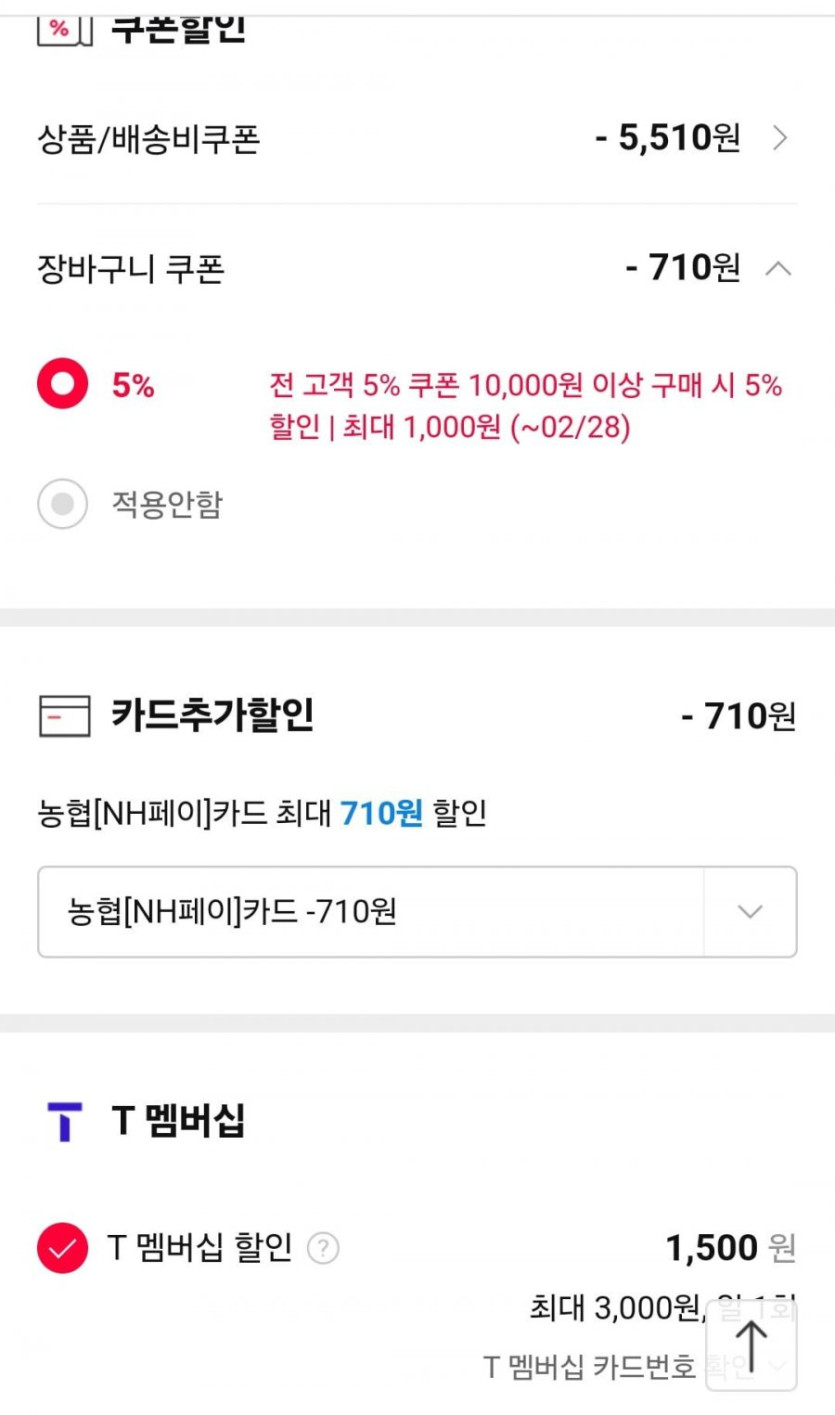Select the 5% cart coupon radio
Image resolution: width=835 pixels, height=1415 pixels.
click(63, 386)
